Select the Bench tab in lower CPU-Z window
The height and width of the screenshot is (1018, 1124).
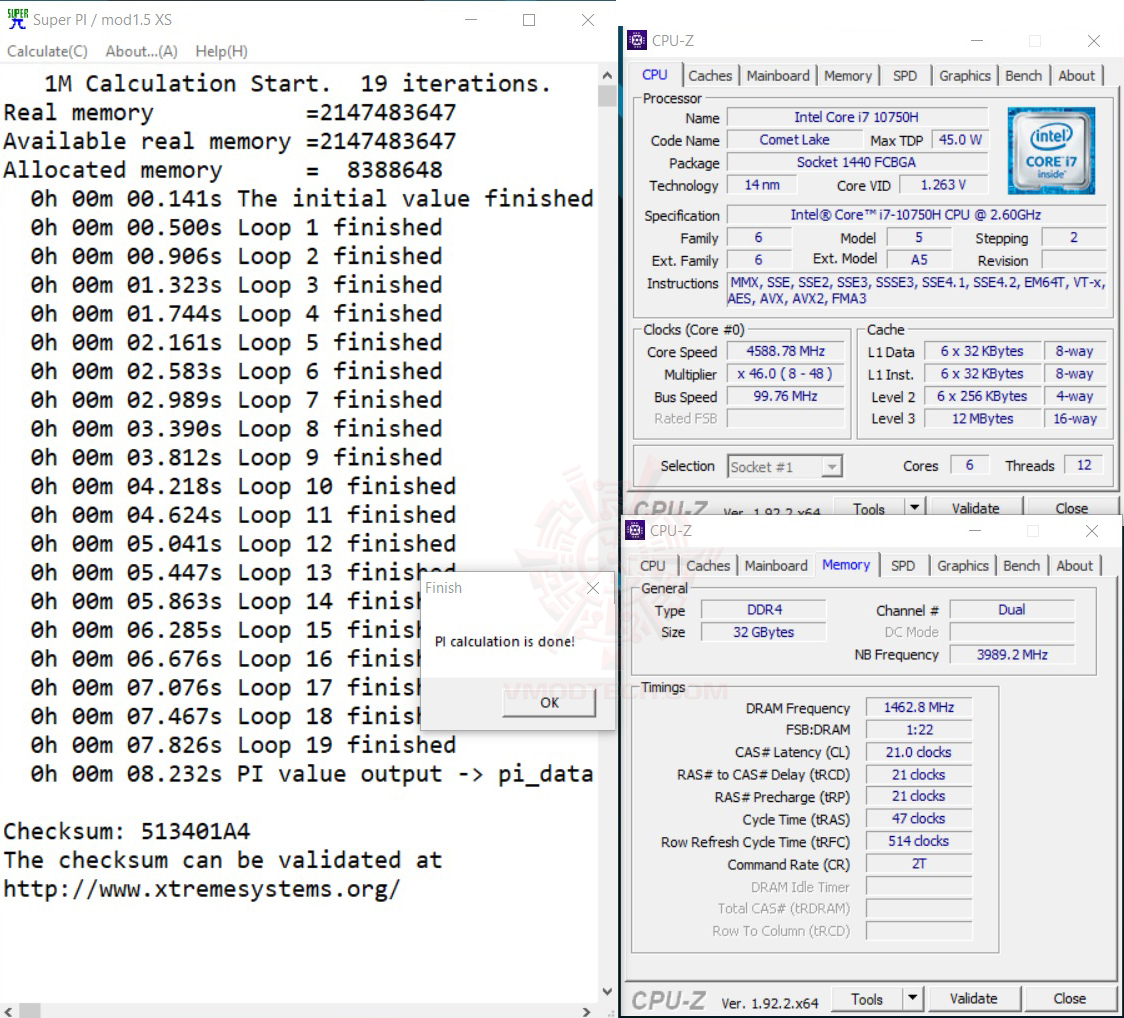pos(1021,566)
